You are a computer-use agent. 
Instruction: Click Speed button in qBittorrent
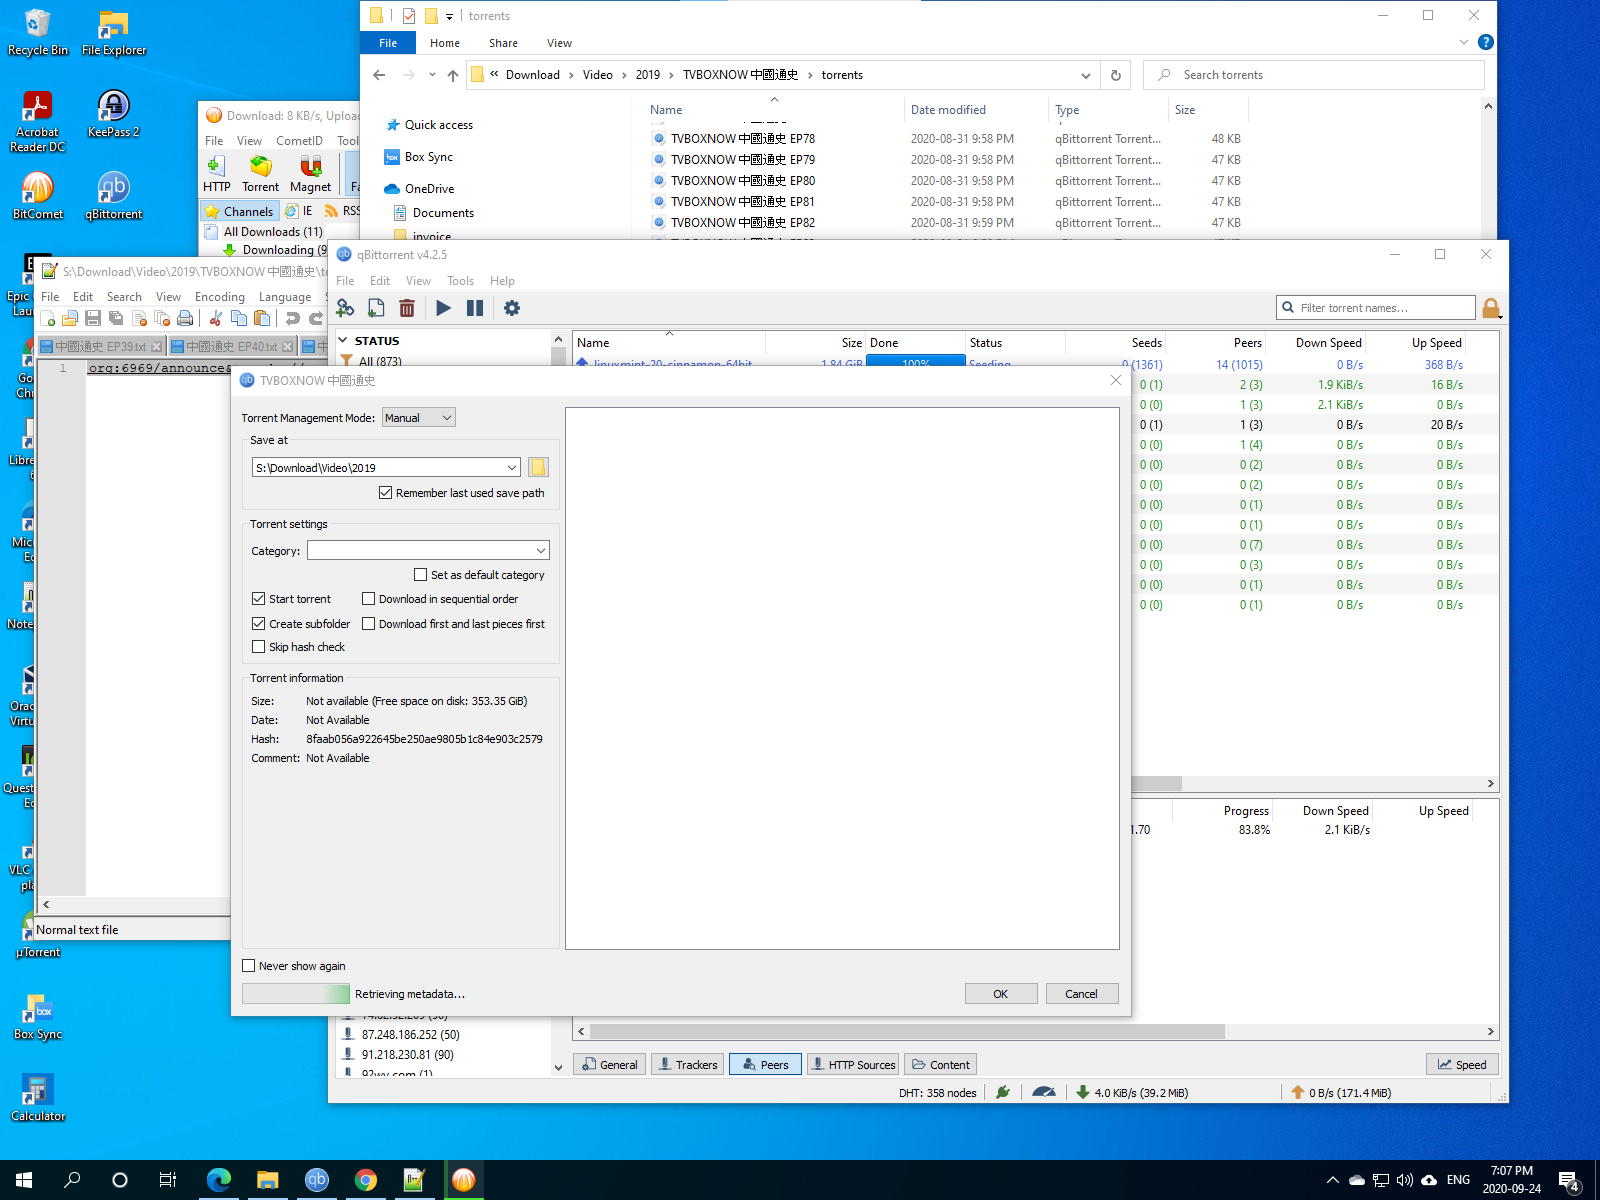point(1462,1064)
